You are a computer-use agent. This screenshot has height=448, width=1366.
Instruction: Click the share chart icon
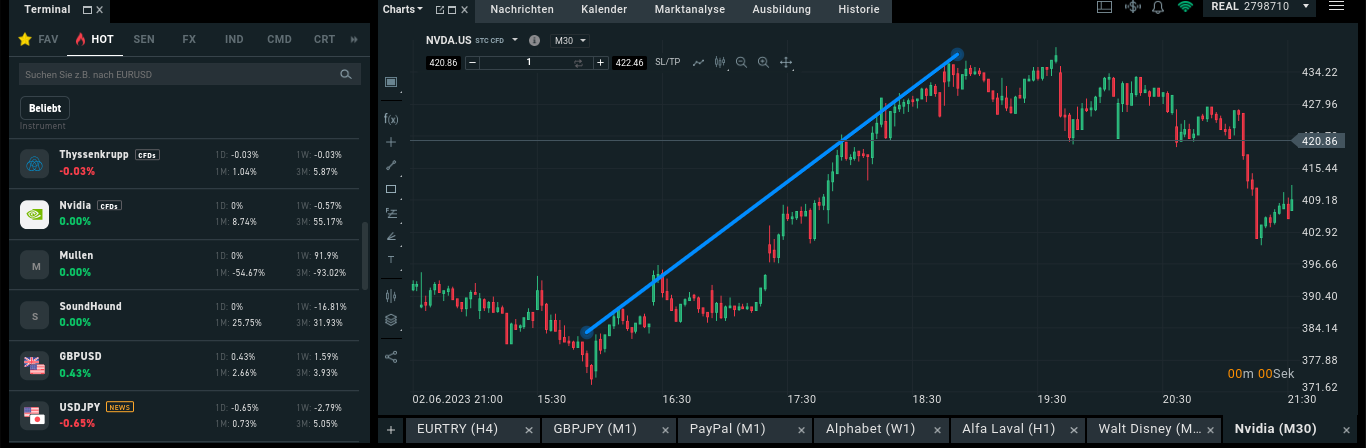coord(391,356)
